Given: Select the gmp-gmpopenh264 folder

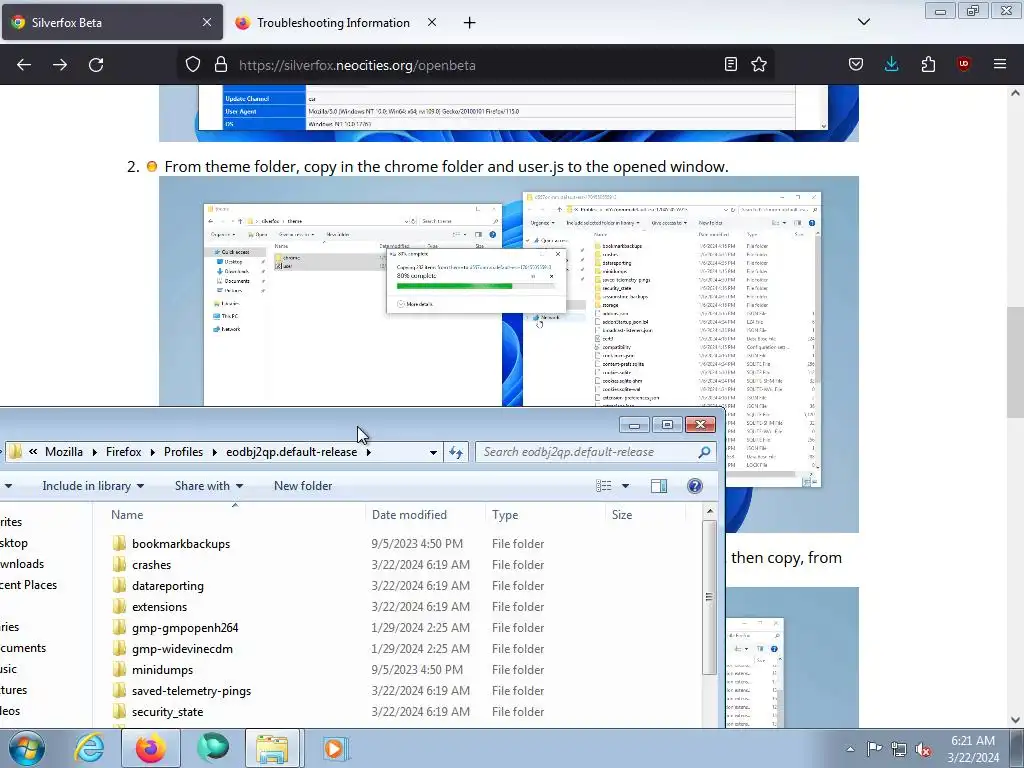Looking at the screenshot, I should [185, 628].
